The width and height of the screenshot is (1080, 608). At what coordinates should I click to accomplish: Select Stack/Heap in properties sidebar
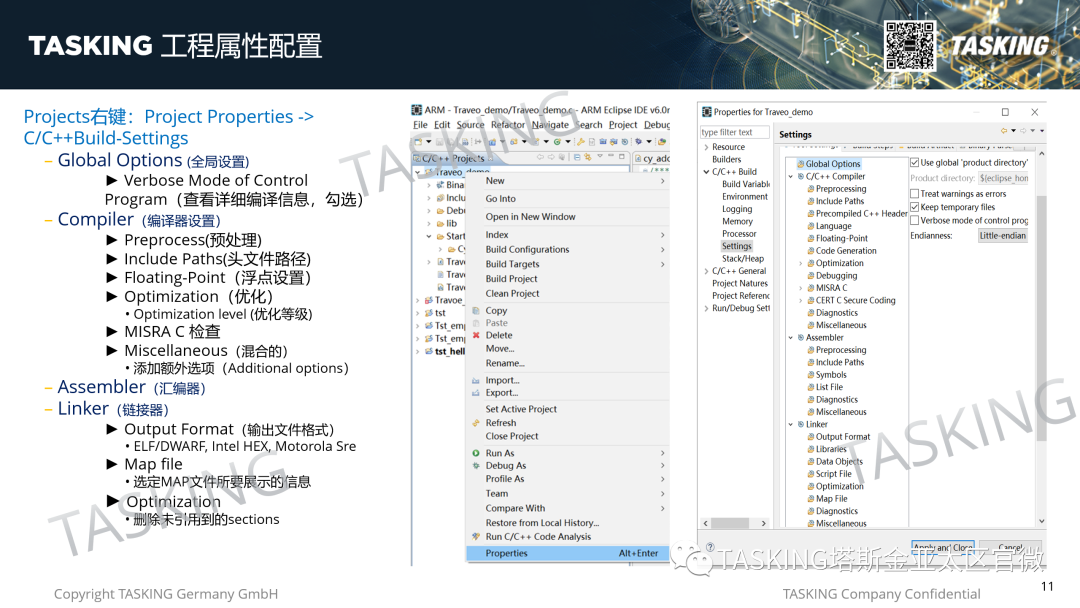(x=742, y=258)
